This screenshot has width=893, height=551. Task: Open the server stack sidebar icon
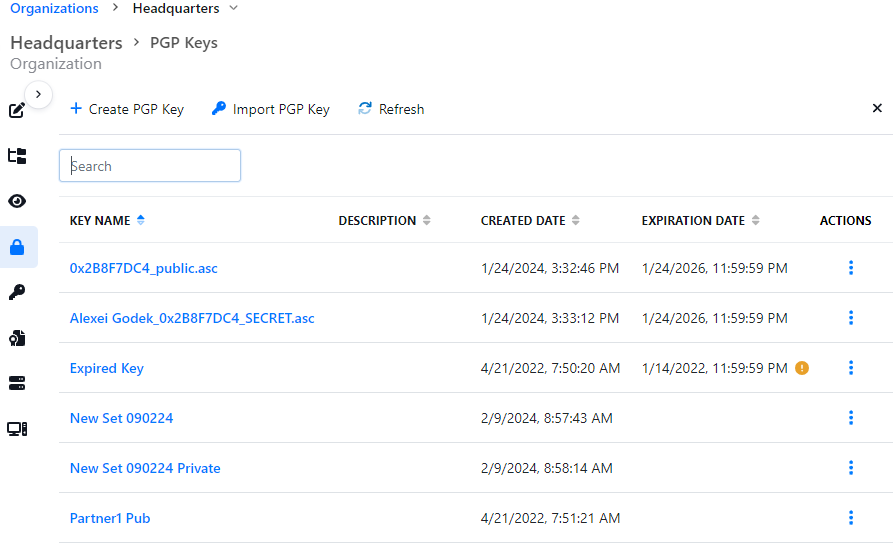pos(17,383)
